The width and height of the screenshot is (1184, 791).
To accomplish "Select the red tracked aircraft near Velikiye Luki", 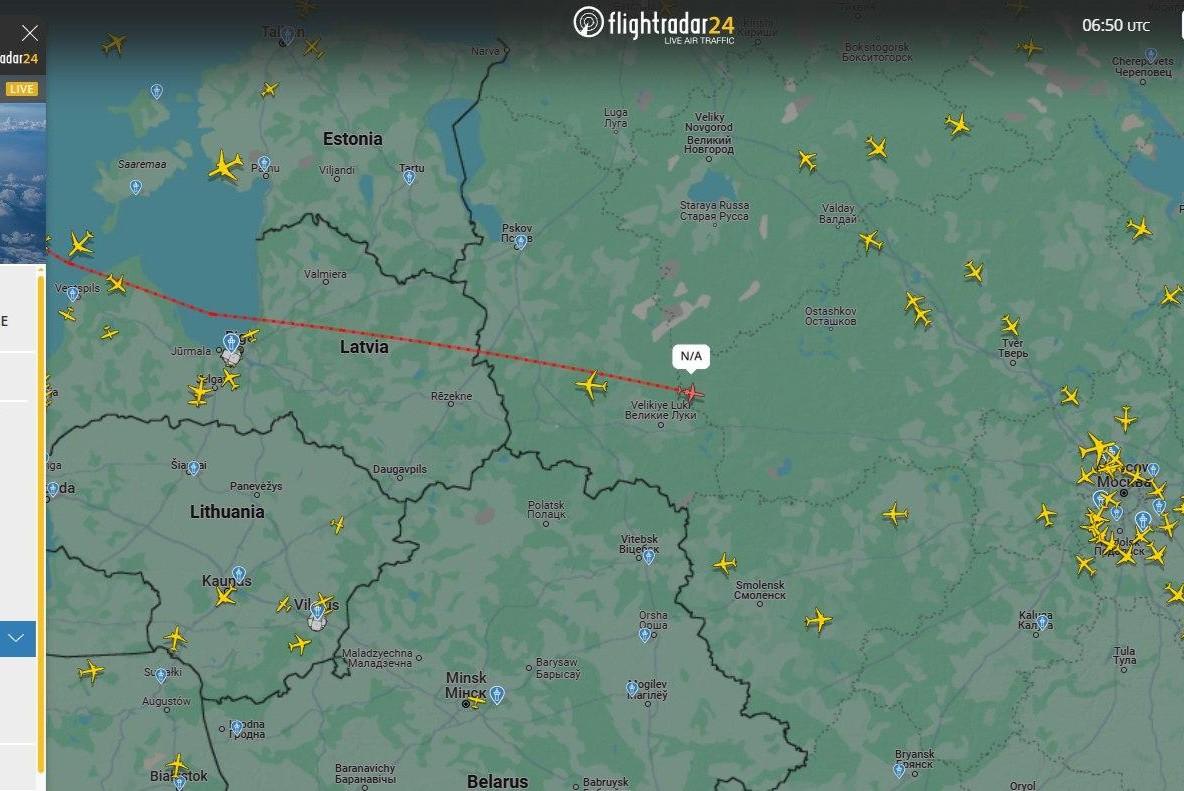I will point(690,392).
